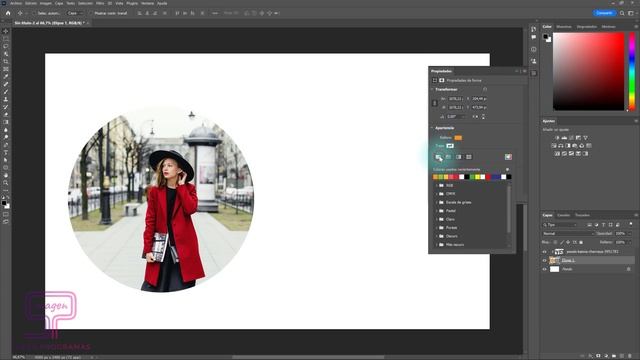Pick the yellow recently used color swatch
The width and height of the screenshot is (640, 360).
coord(477,177)
